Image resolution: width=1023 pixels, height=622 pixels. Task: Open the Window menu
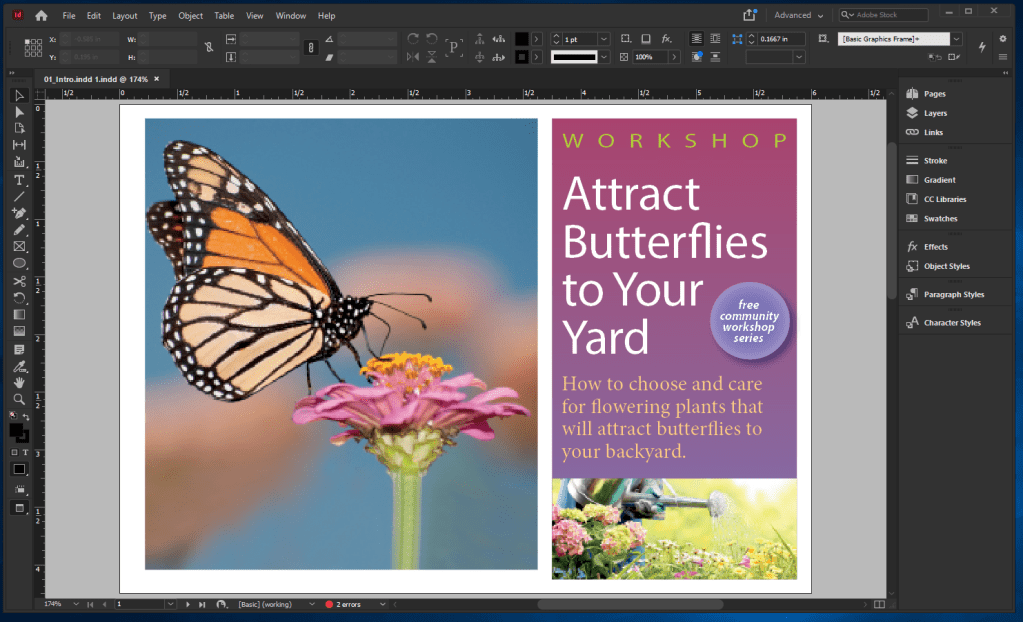pos(291,16)
